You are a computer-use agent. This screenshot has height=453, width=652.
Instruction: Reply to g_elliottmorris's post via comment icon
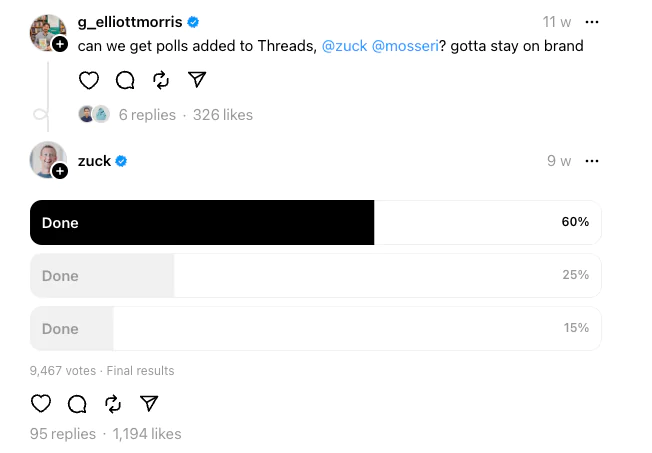[125, 80]
